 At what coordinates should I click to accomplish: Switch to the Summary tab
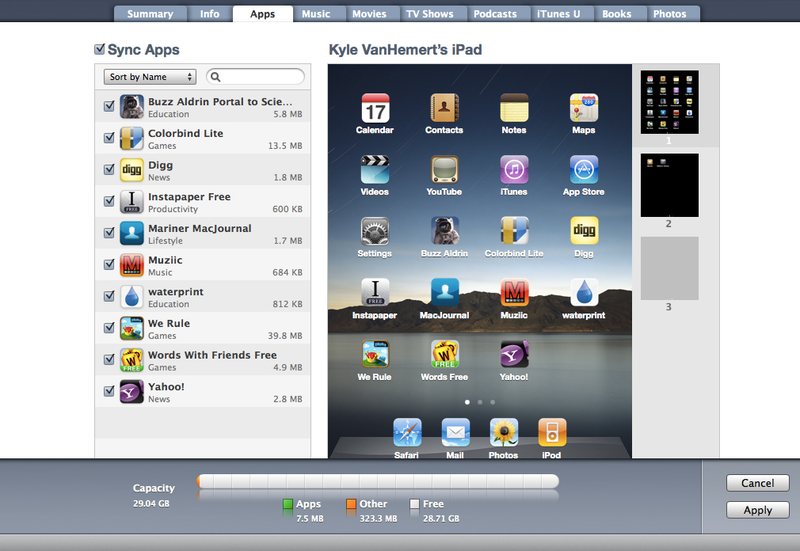click(150, 14)
